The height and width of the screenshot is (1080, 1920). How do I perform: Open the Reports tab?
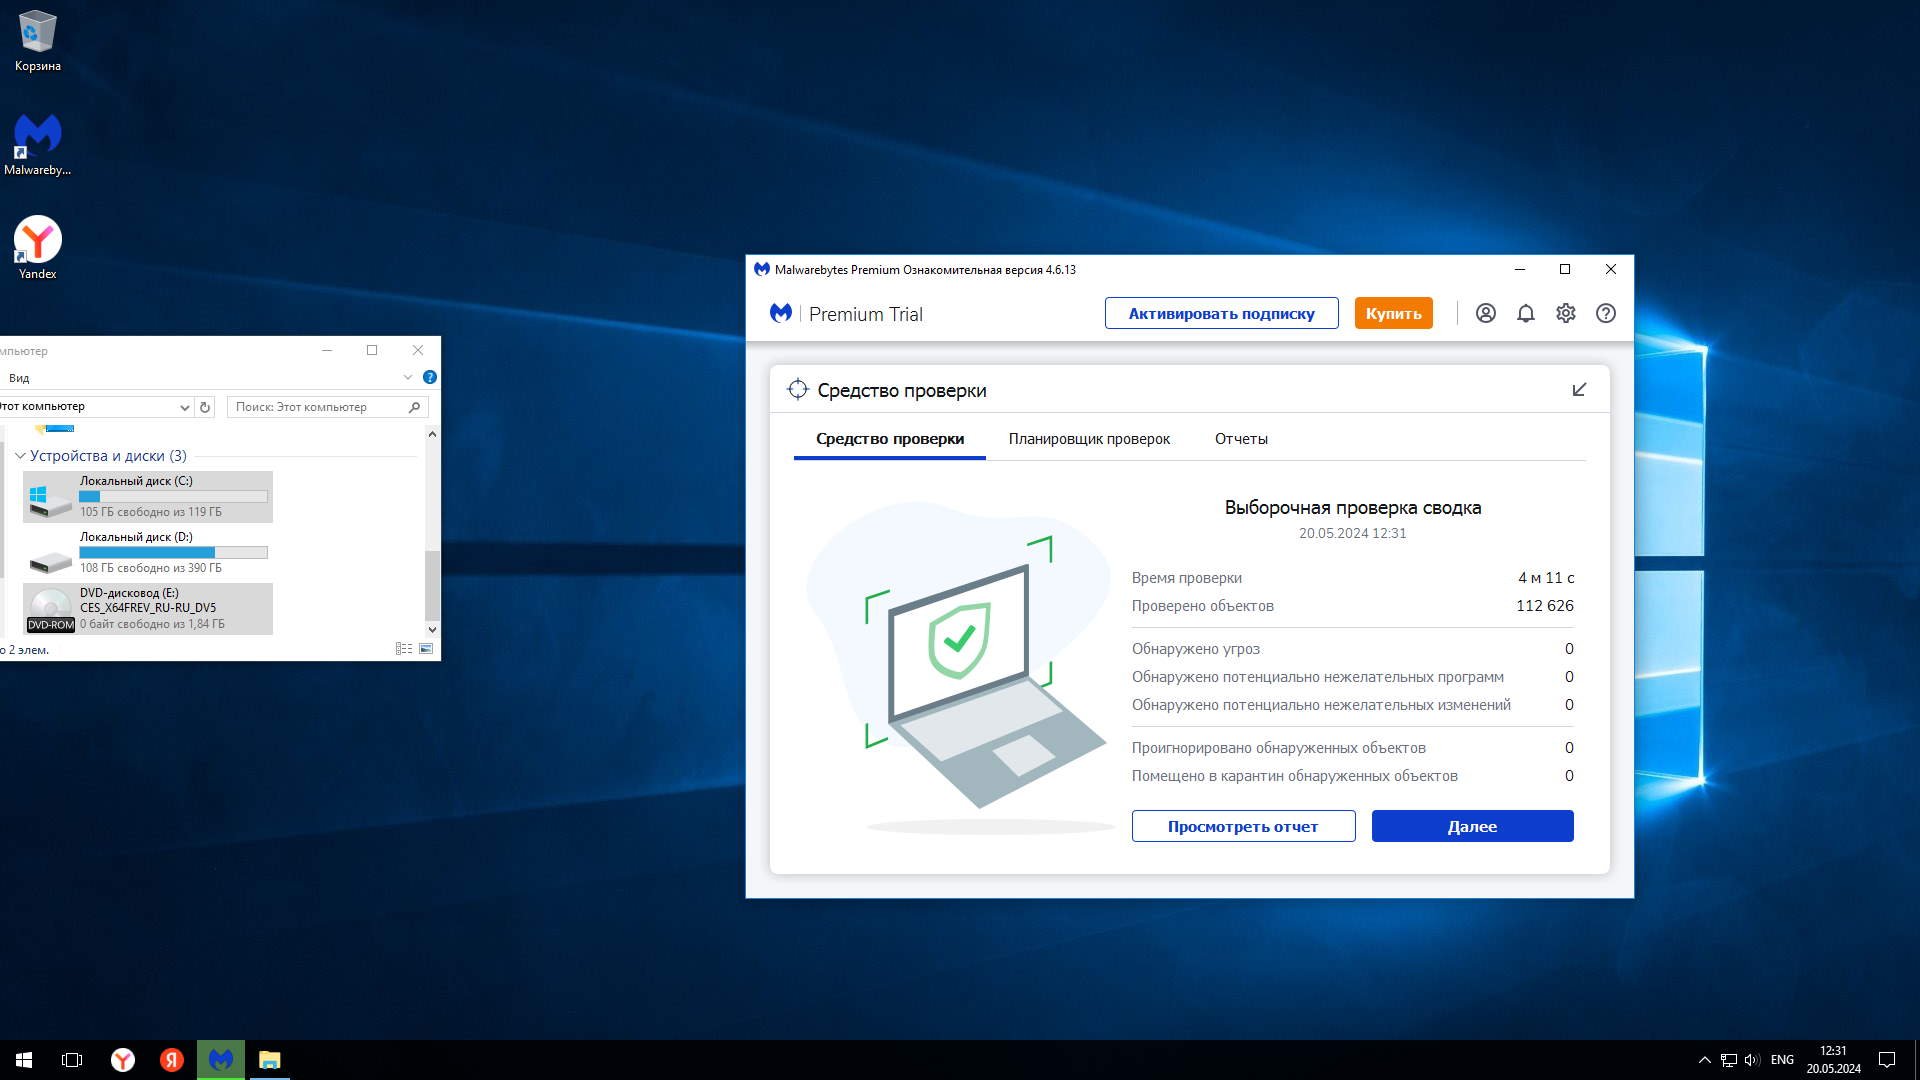click(x=1241, y=439)
